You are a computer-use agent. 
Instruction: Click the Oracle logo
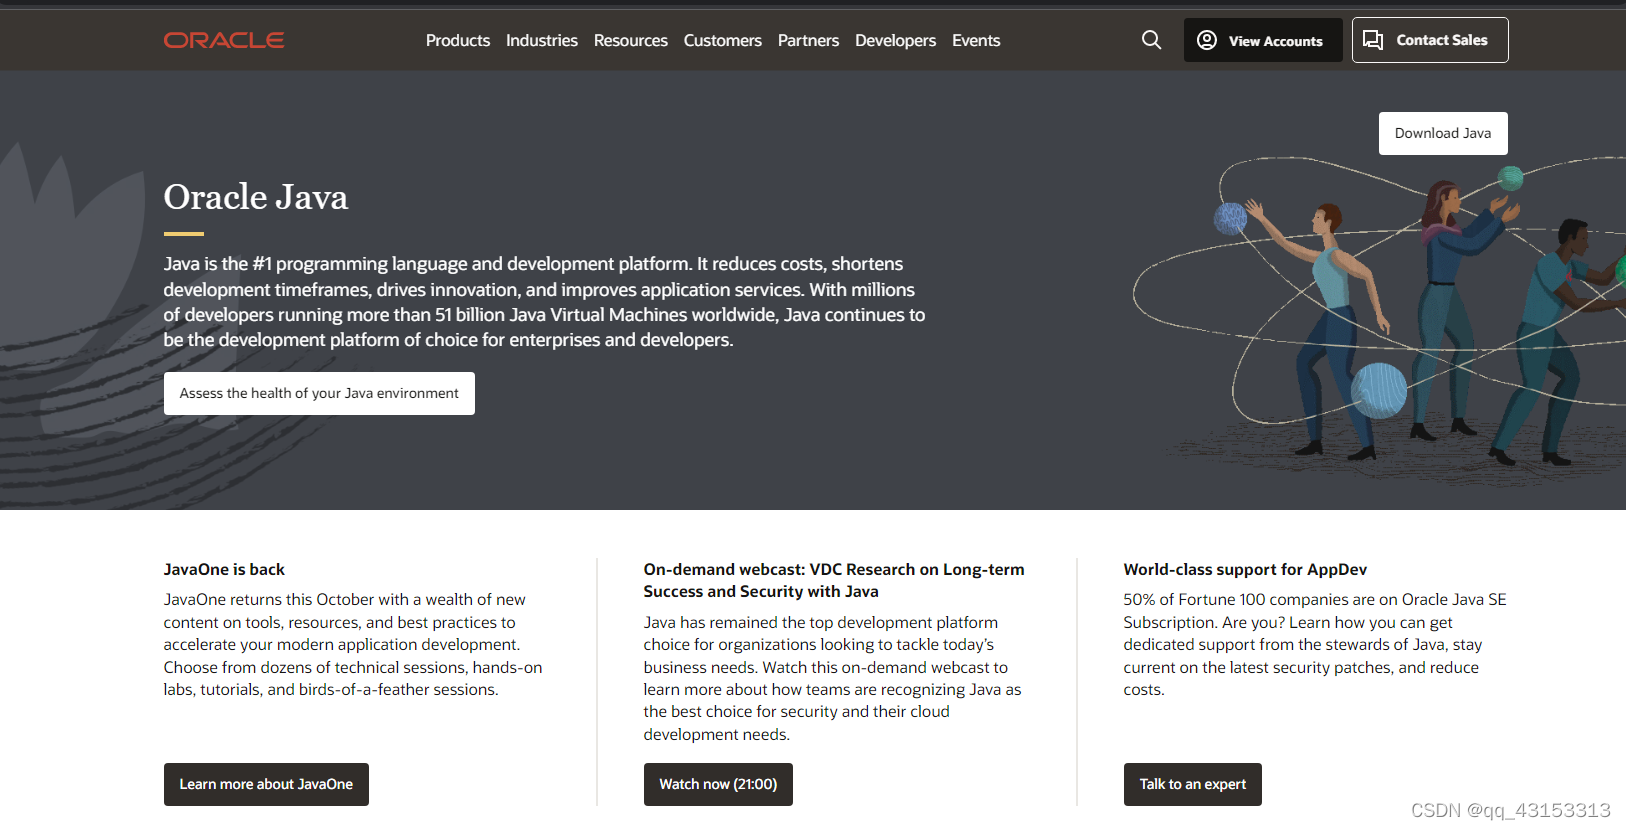click(x=224, y=40)
